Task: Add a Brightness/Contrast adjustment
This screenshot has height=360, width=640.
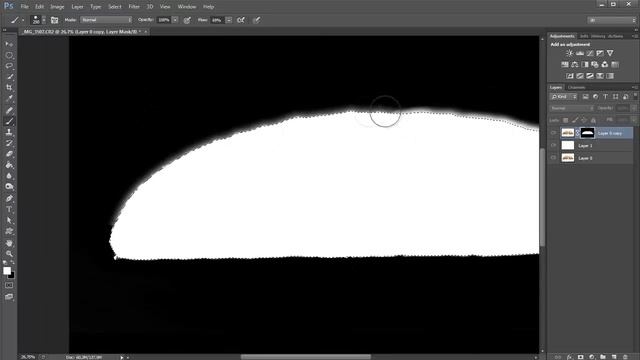Action: coord(569,53)
